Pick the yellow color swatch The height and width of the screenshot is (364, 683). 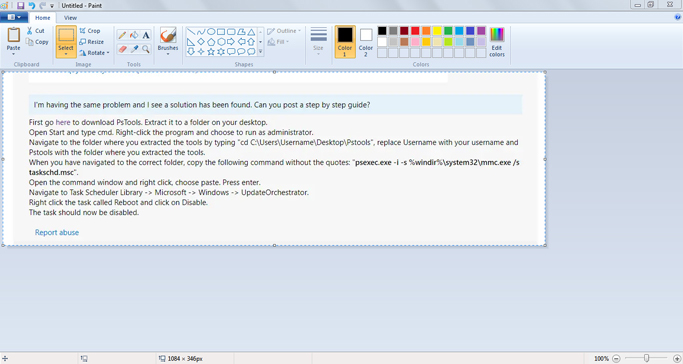click(437, 31)
